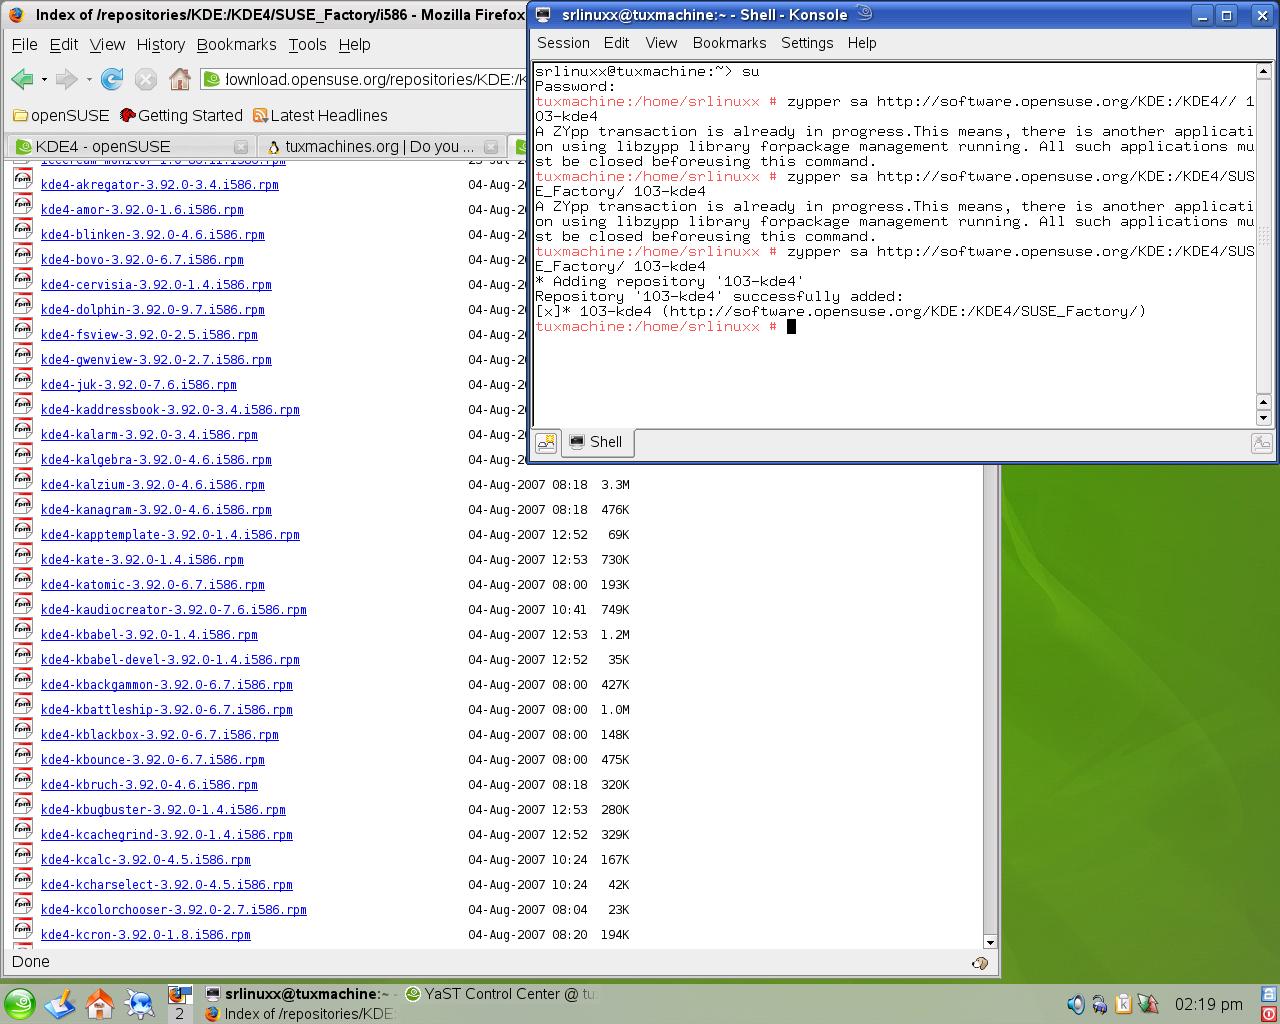Click the rpm icon beside kde4-kbounce

pos(23,754)
